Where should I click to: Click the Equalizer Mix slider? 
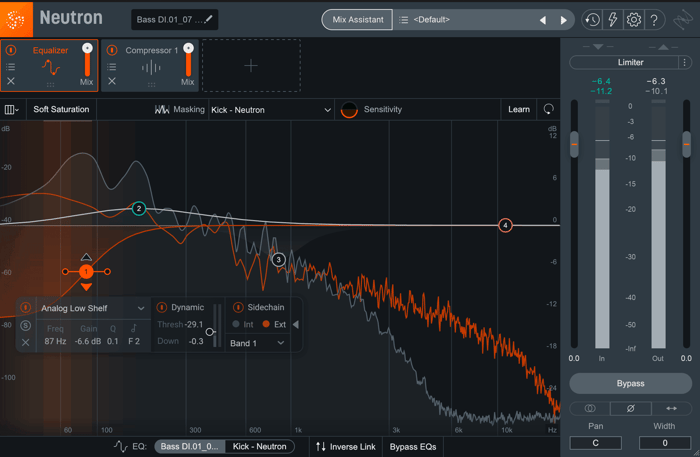click(x=88, y=60)
